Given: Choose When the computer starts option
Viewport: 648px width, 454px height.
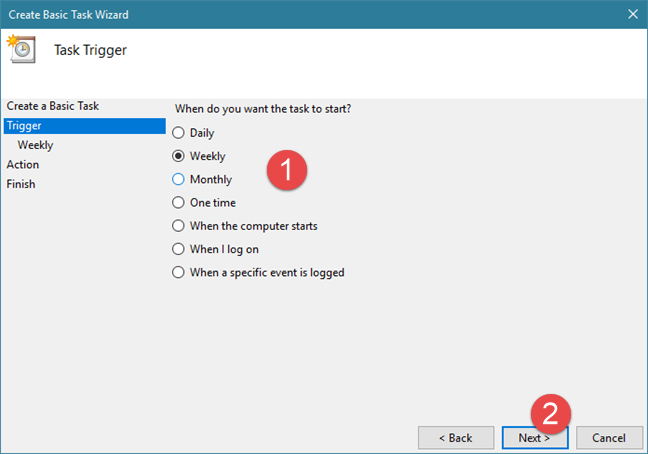Looking at the screenshot, I should tap(179, 226).
